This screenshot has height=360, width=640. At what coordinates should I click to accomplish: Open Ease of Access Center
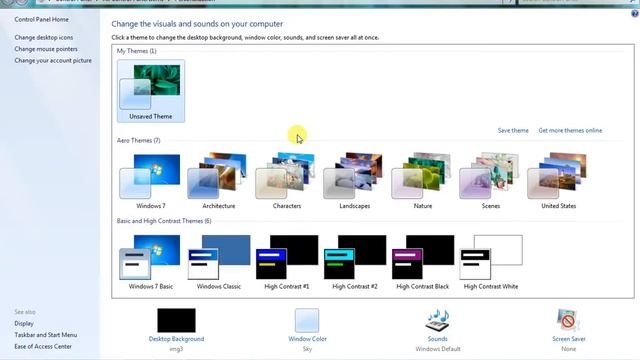pos(43,347)
